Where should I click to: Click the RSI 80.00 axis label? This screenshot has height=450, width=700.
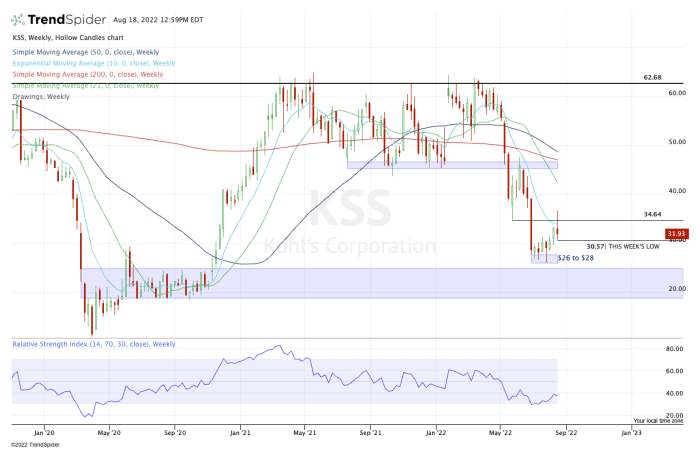tap(675, 349)
